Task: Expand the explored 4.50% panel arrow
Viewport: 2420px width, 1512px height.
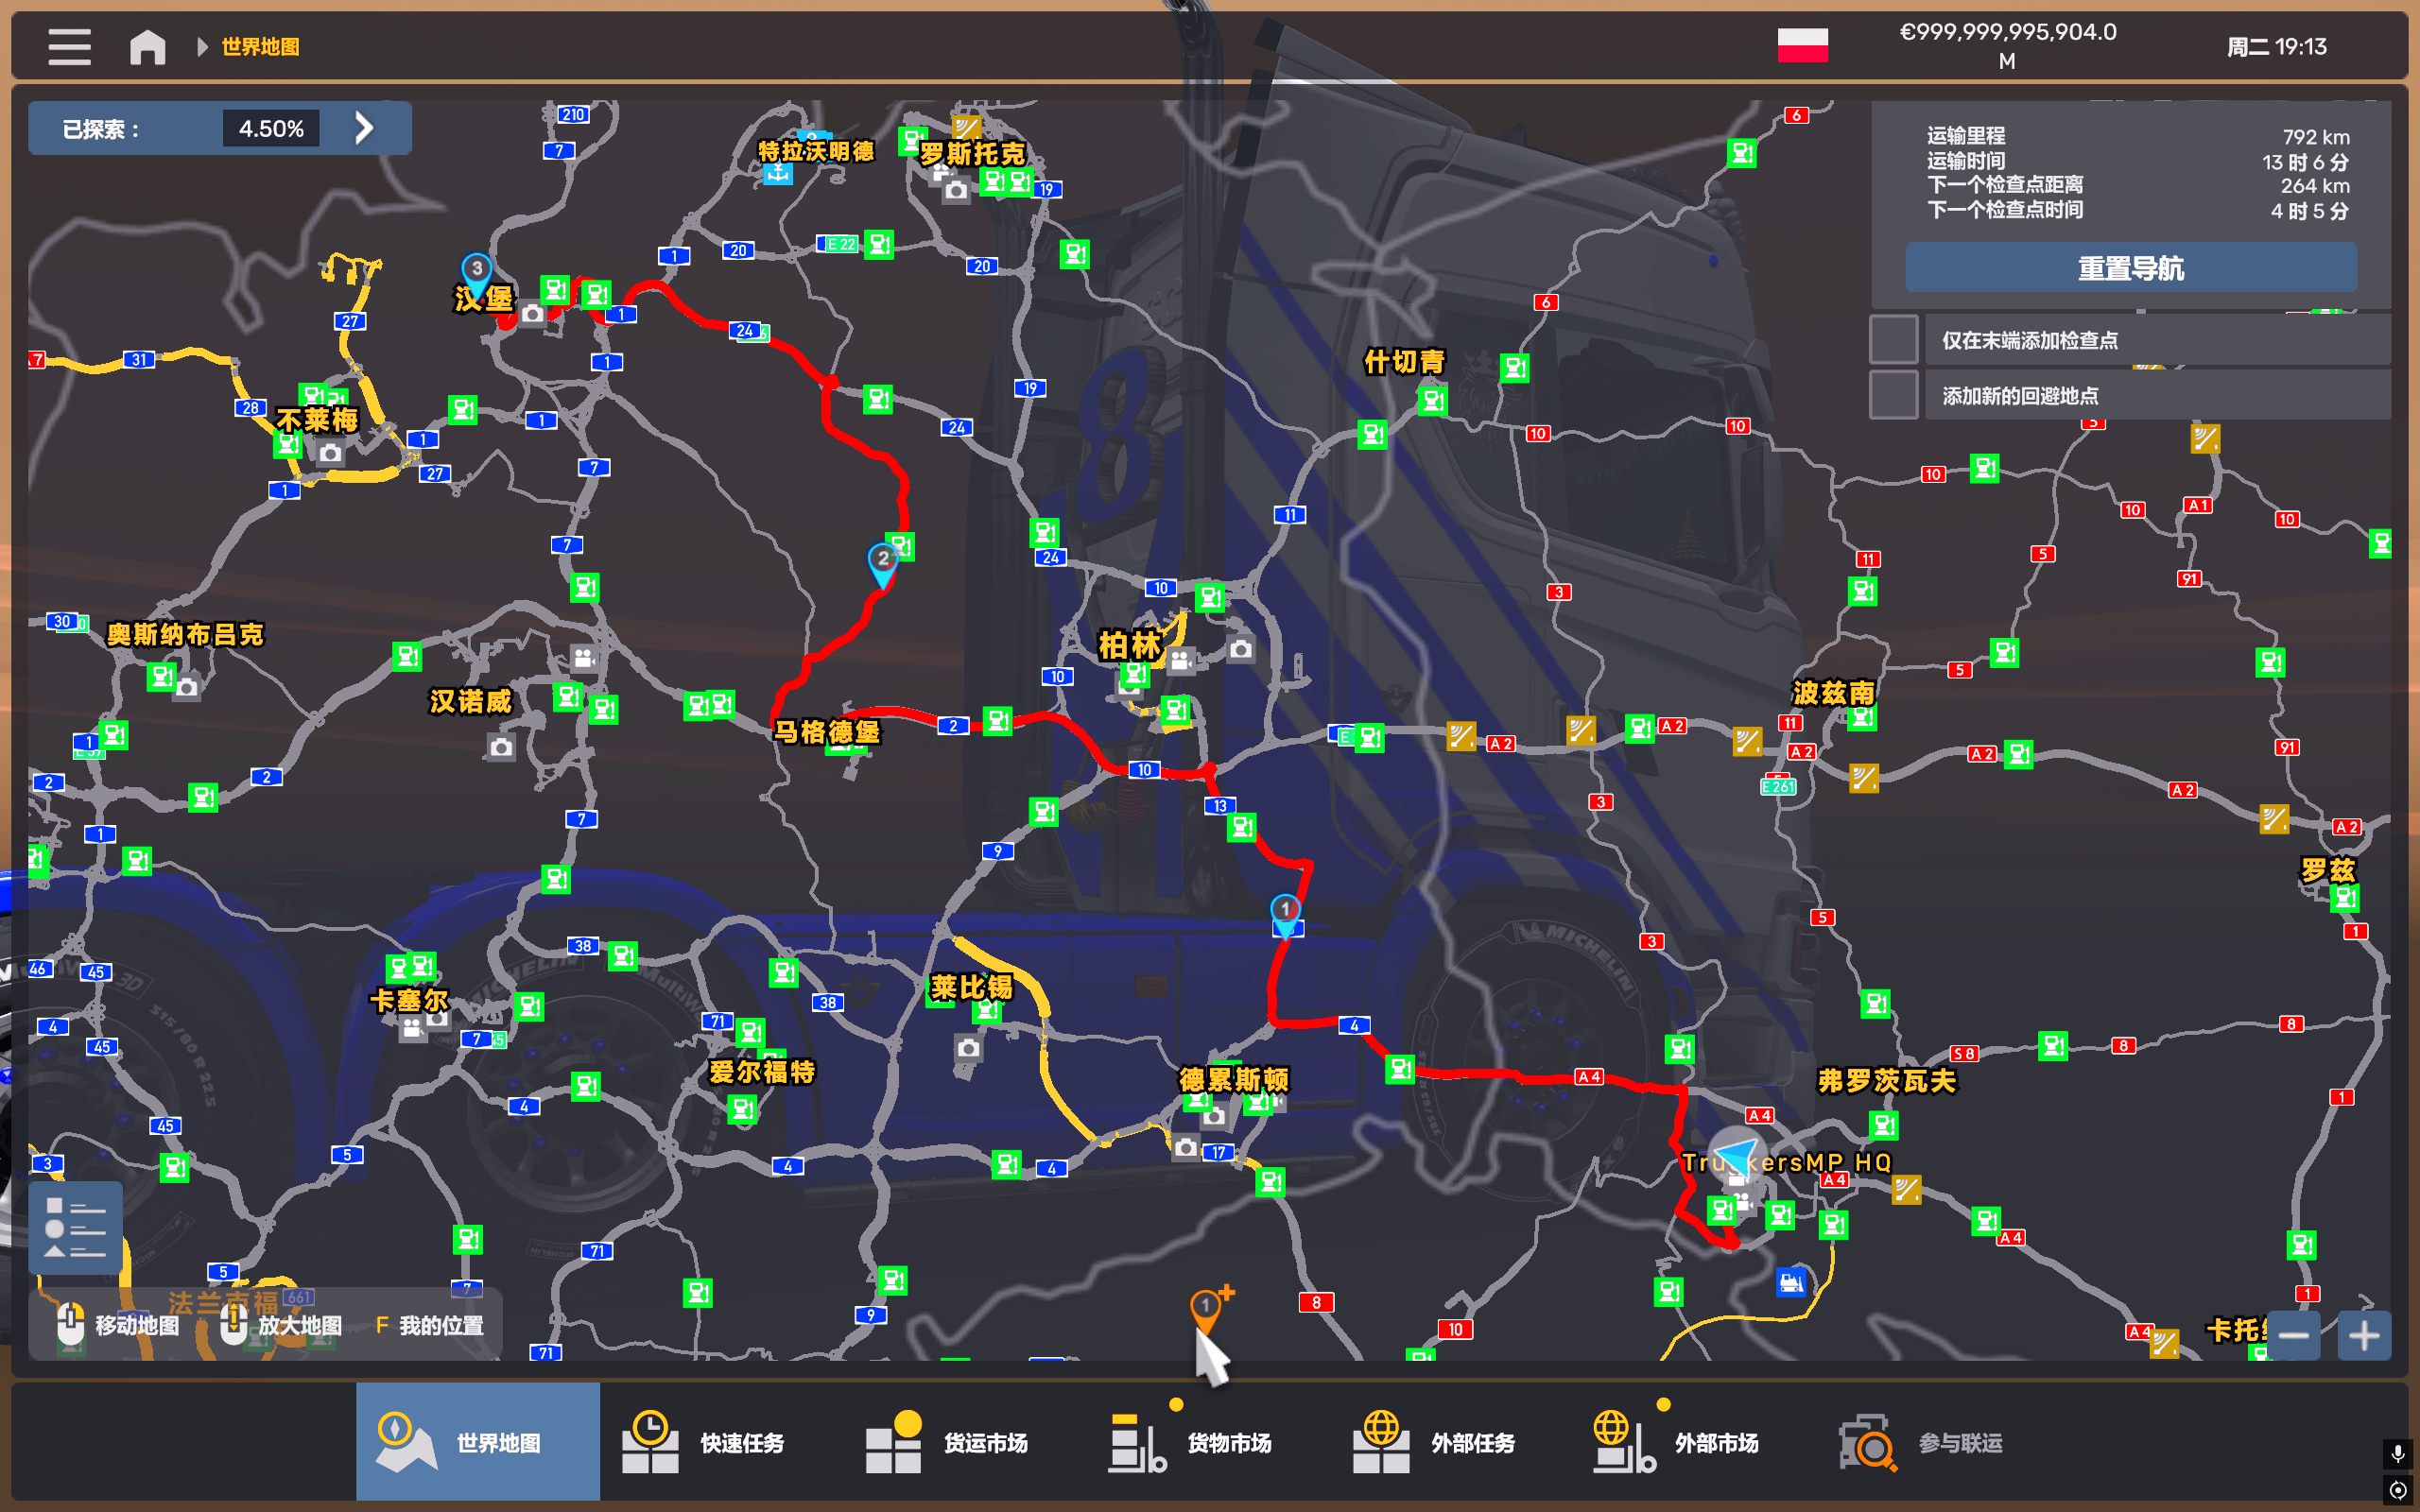Action: [x=364, y=128]
